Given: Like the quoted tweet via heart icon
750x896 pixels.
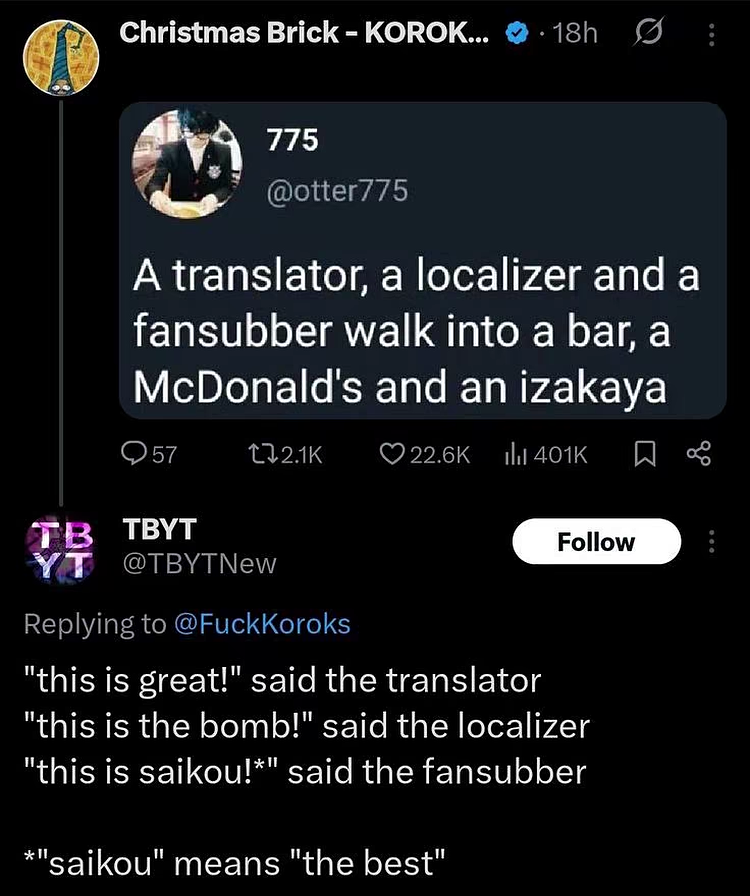Looking at the screenshot, I should (x=392, y=454).
